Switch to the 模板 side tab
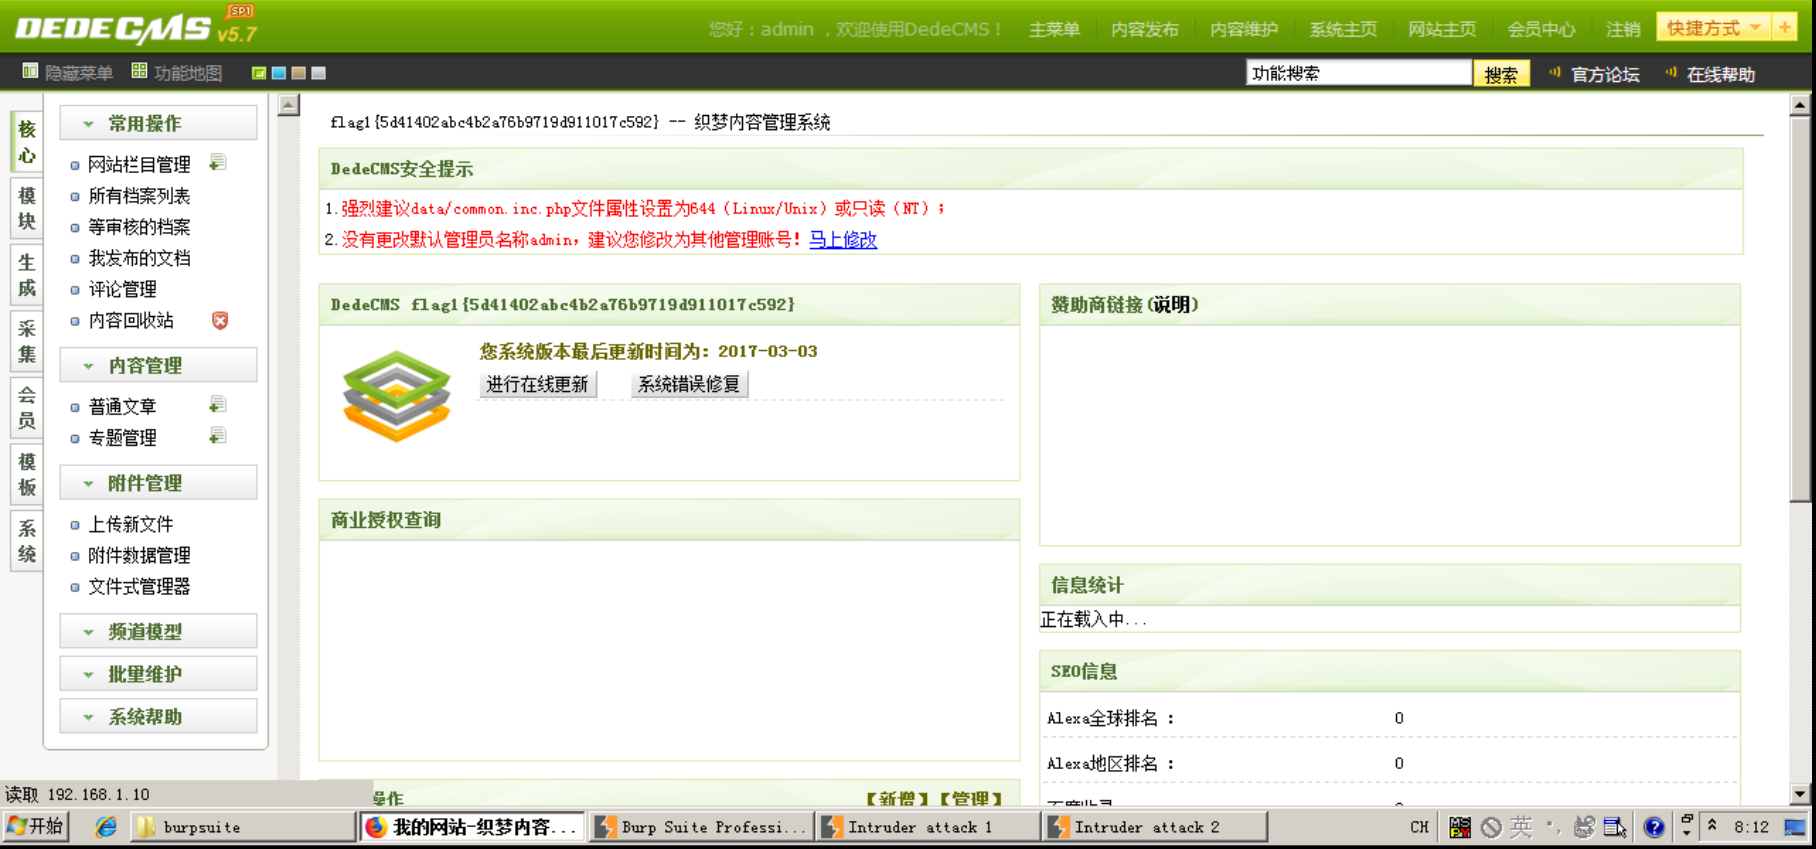This screenshot has width=1816, height=849. pyautogui.click(x=27, y=474)
